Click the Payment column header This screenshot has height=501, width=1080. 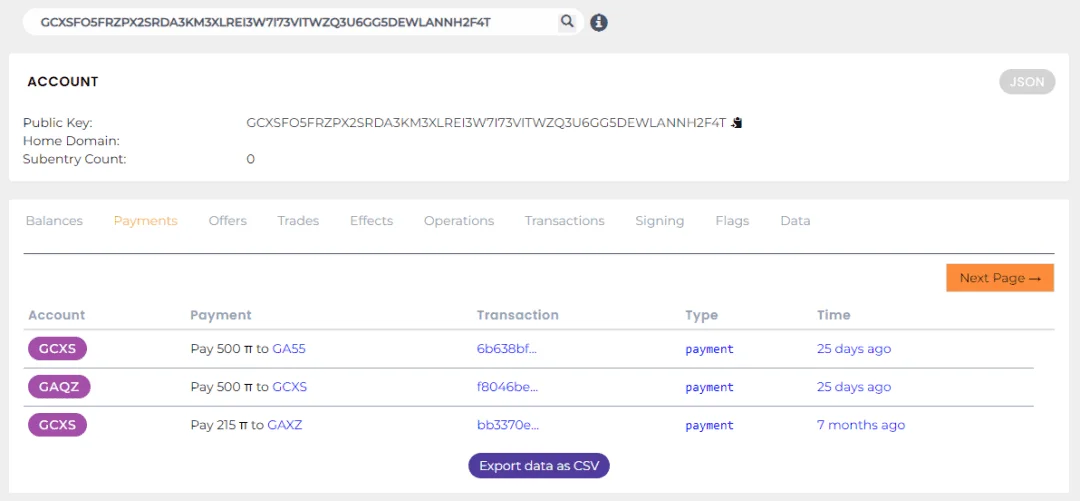(221, 315)
